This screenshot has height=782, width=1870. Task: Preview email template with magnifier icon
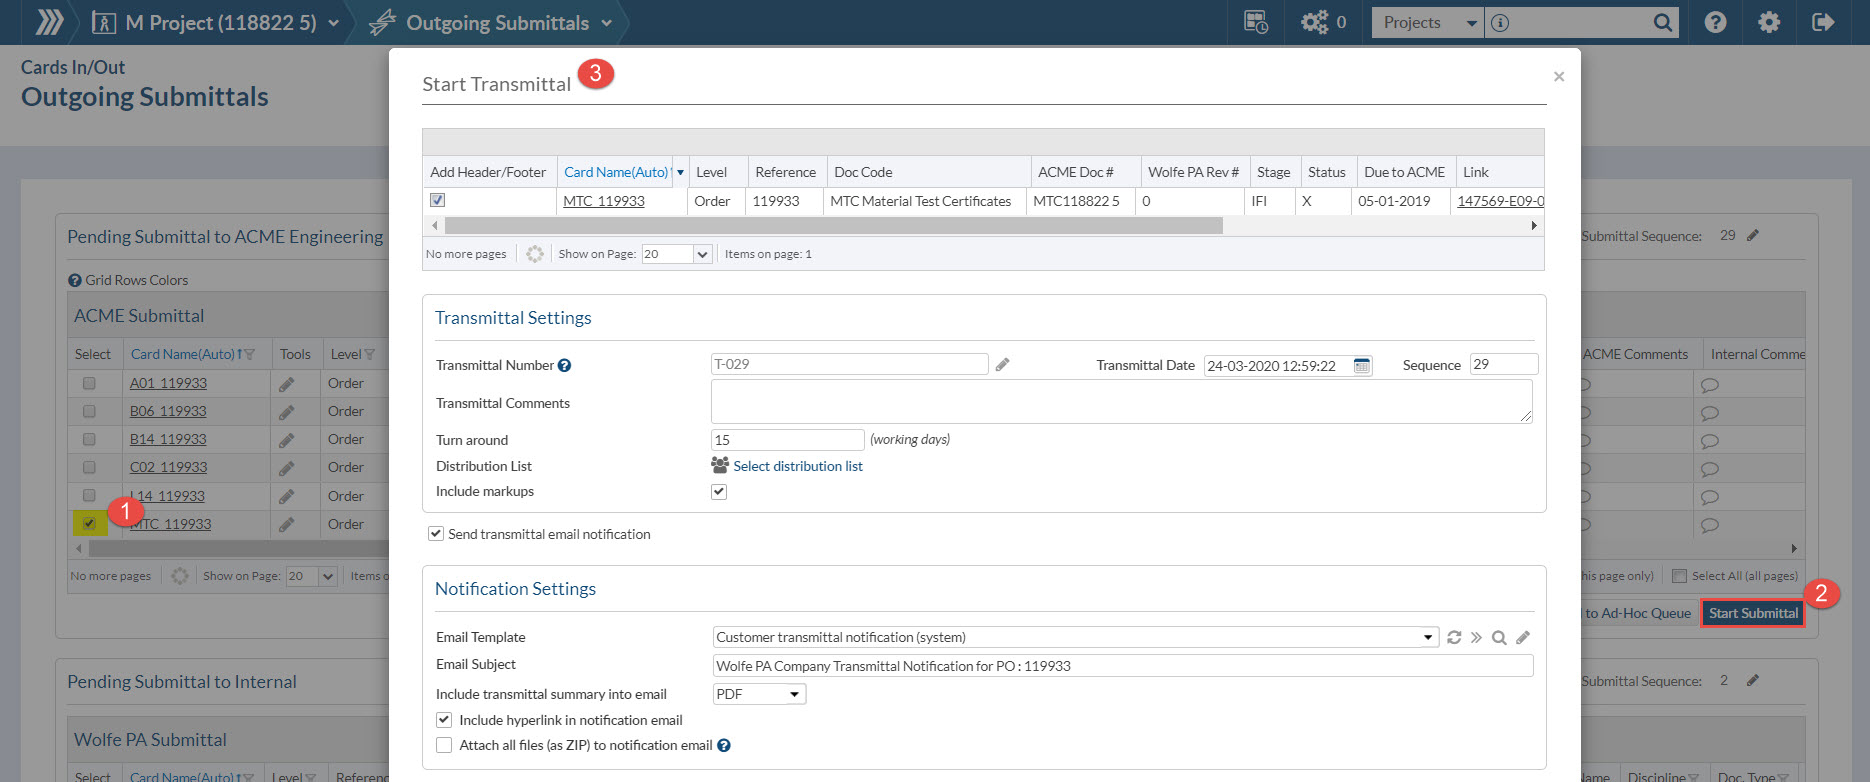[1499, 637]
